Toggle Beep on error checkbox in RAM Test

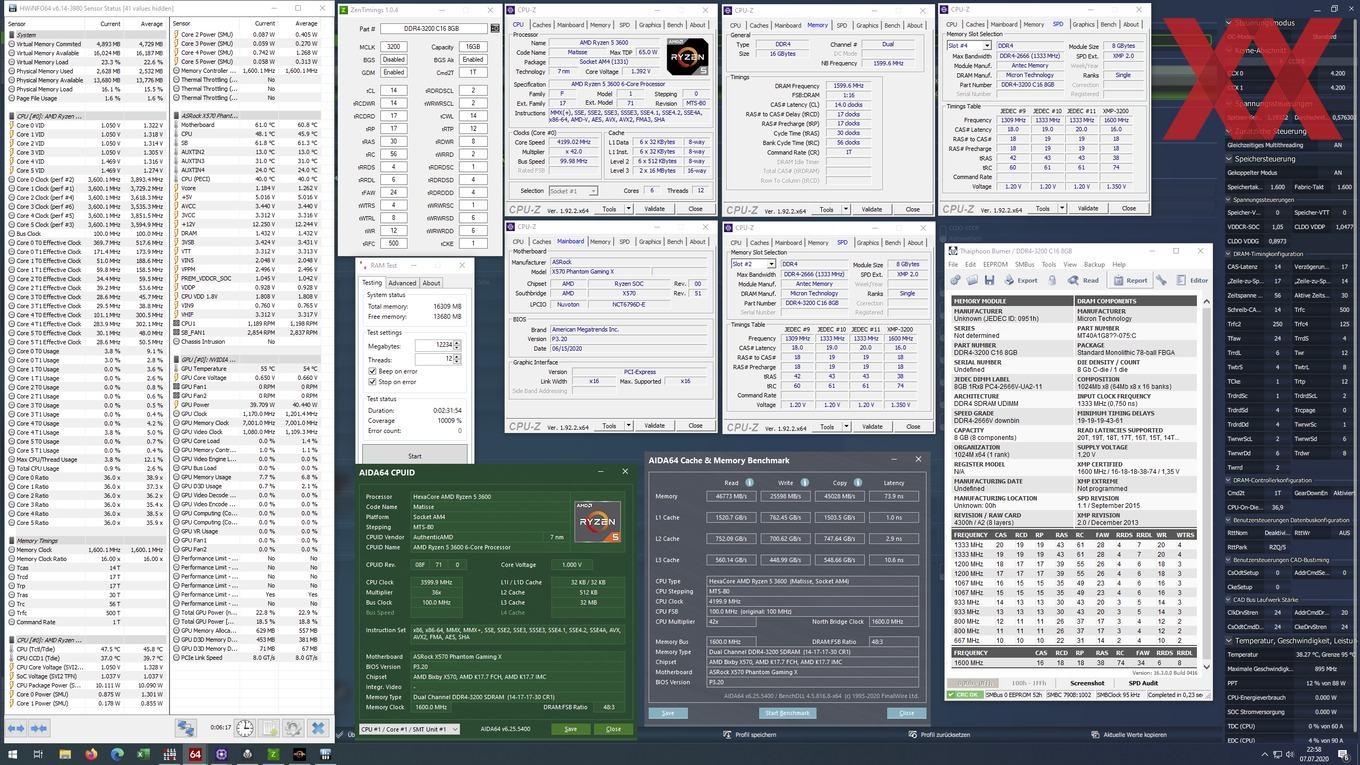(373, 371)
